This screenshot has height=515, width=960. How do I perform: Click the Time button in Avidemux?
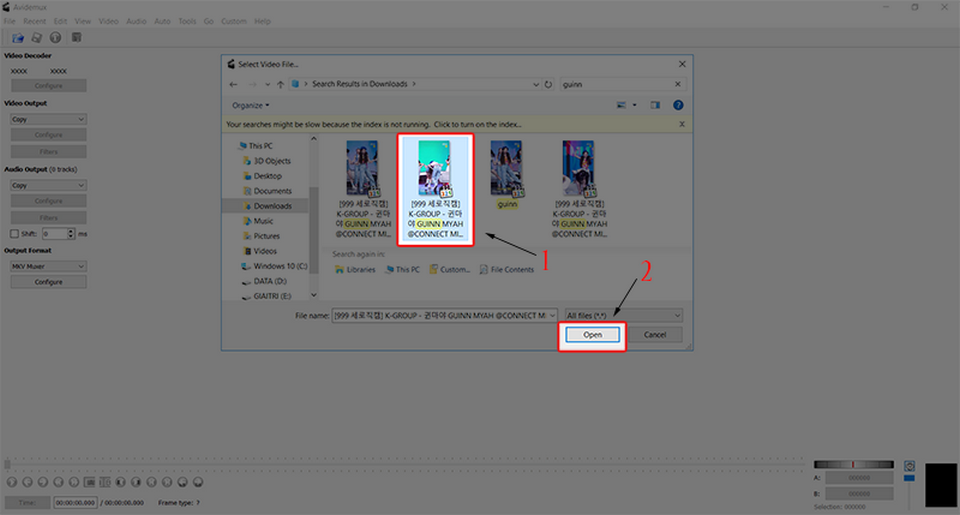click(x=26, y=503)
